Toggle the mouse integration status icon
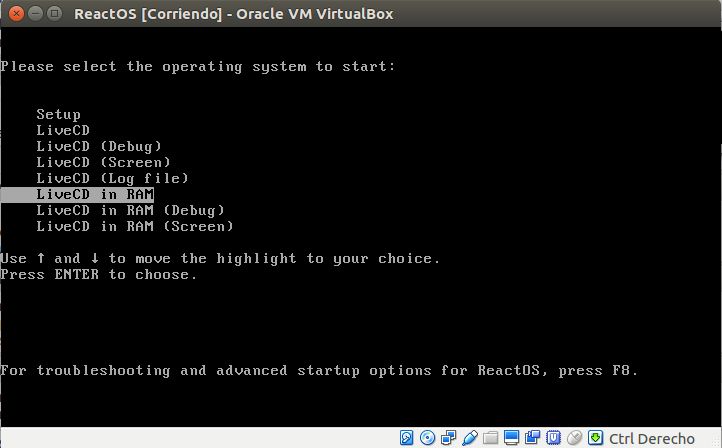The image size is (722, 448). tap(573, 438)
